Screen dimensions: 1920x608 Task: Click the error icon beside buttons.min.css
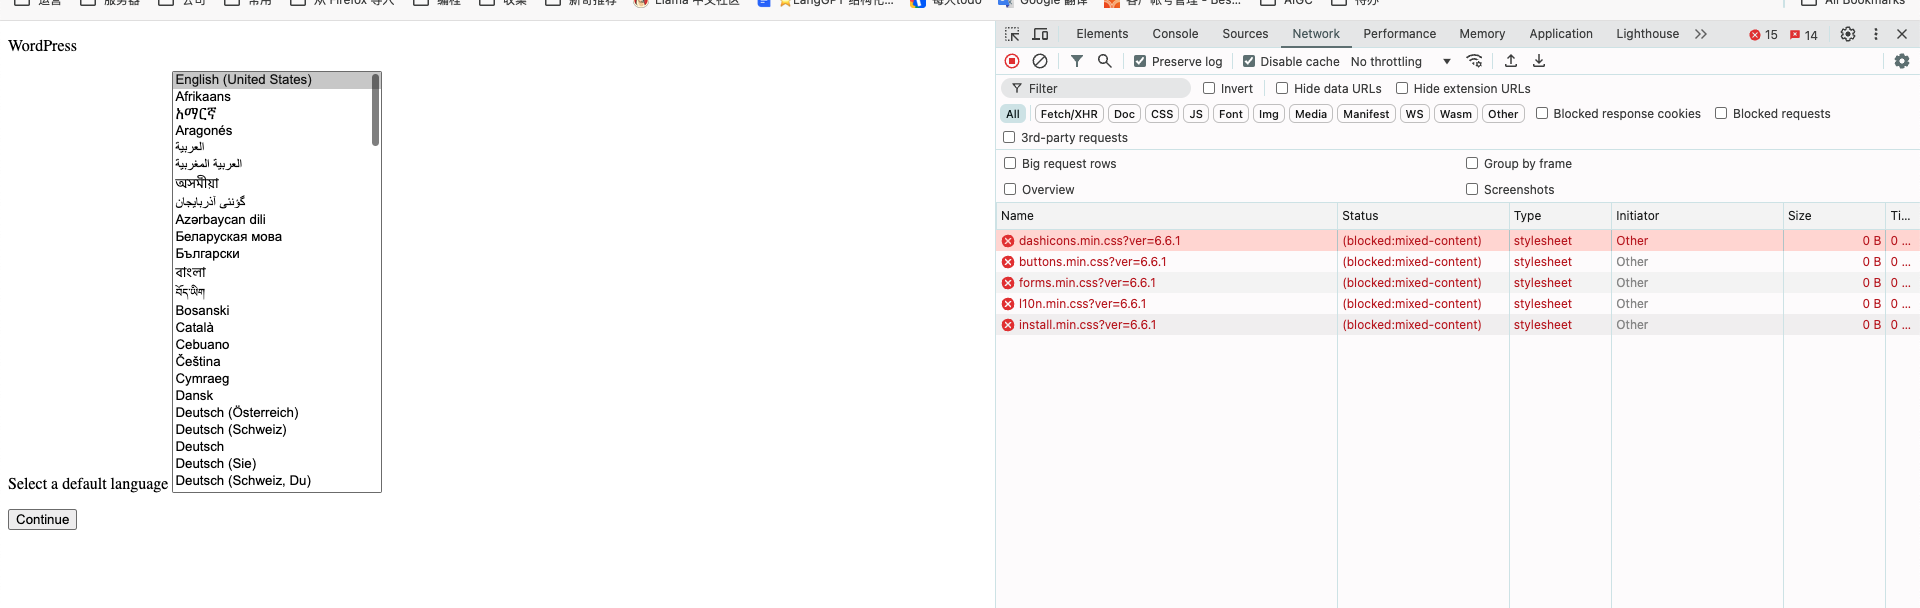click(1008, 262)
